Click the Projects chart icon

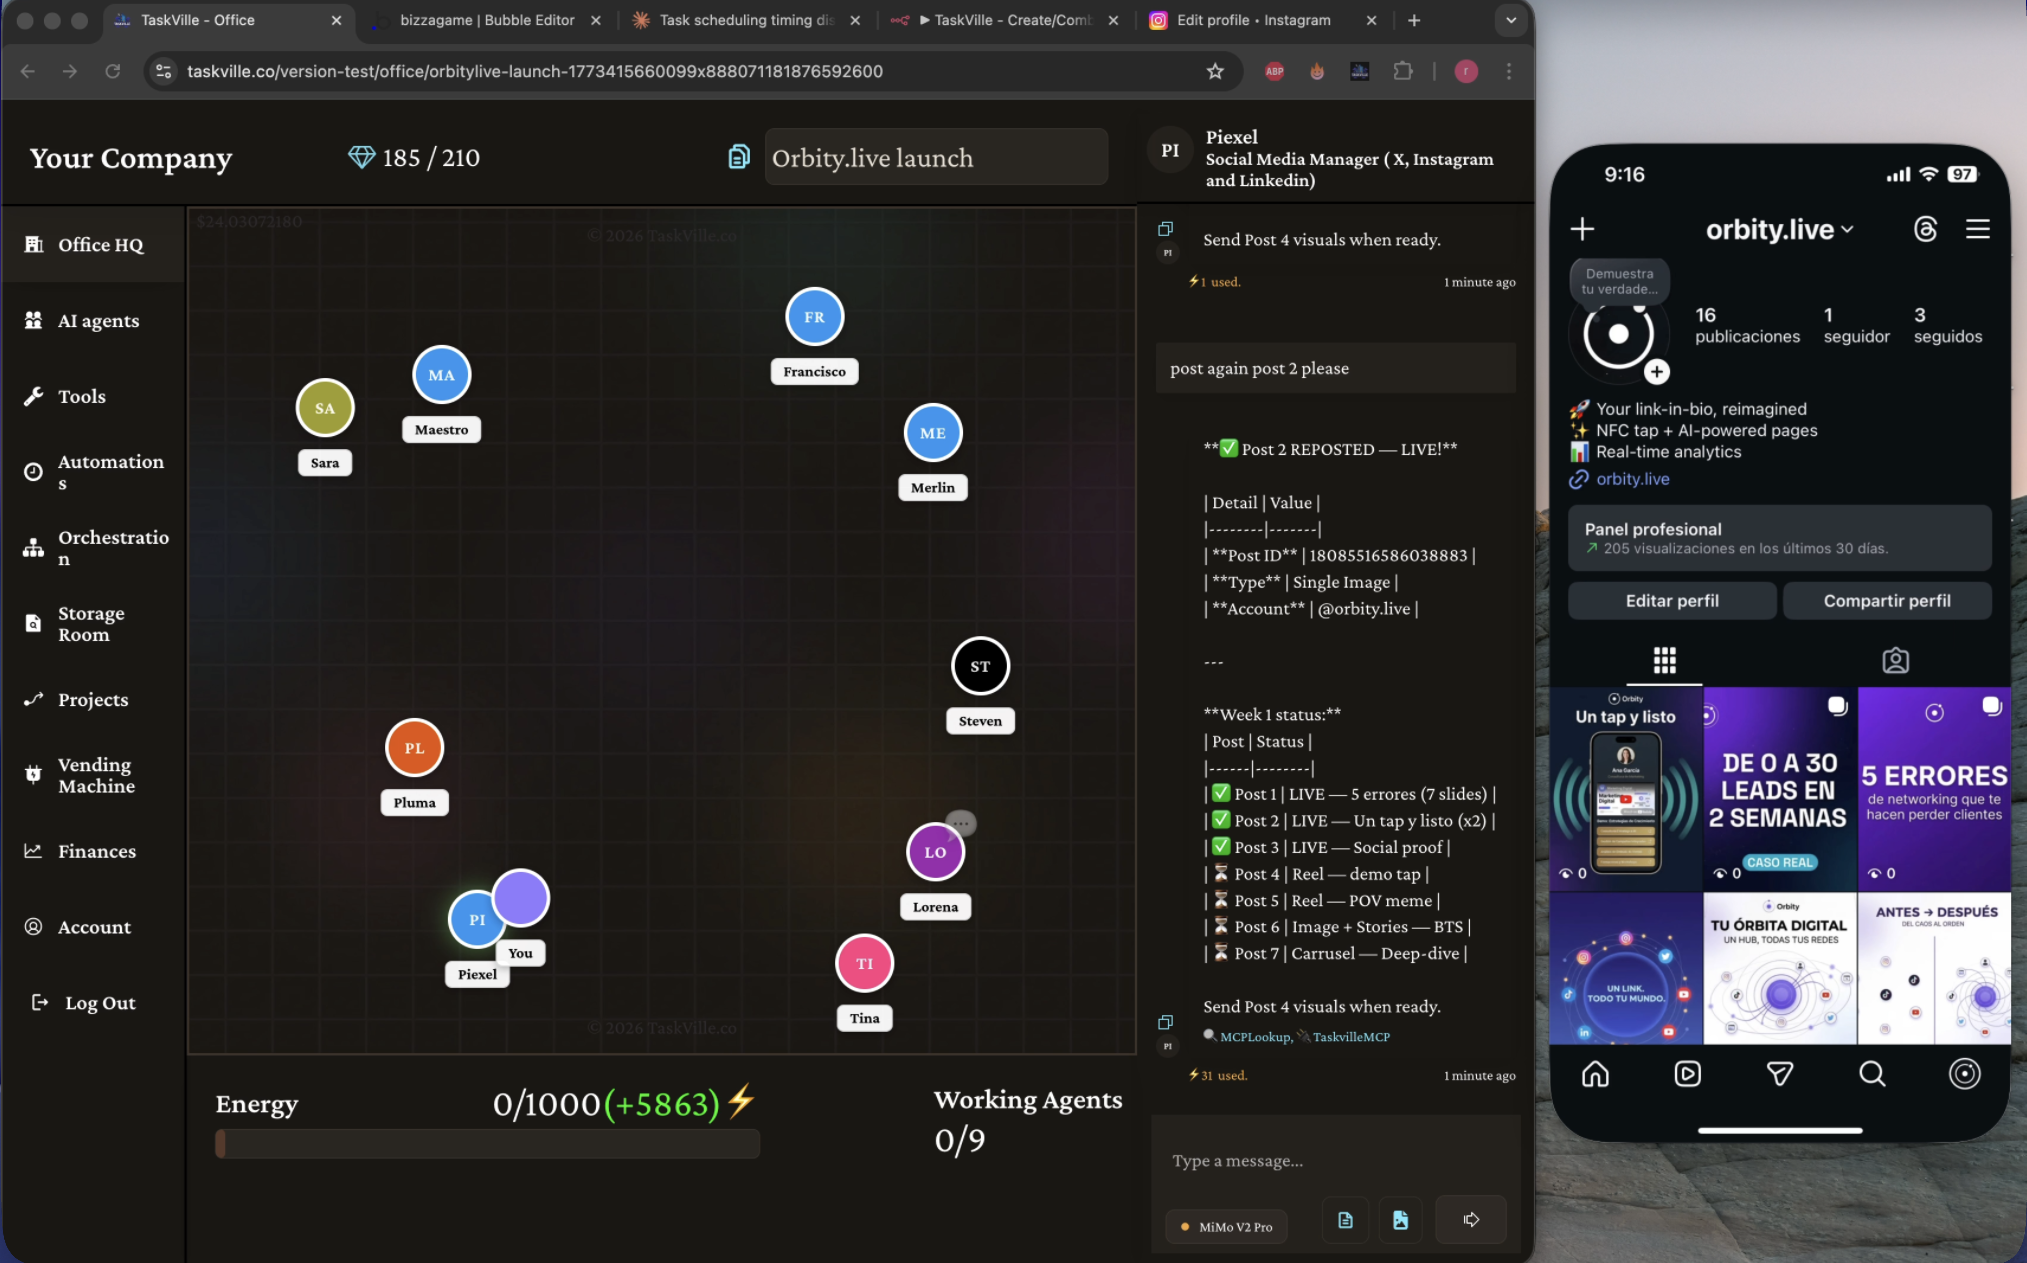pos(34,700)
